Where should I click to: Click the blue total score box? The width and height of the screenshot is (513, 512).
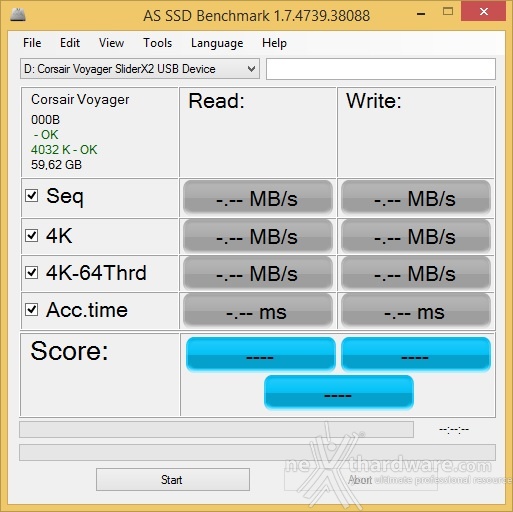pos(339,392)
